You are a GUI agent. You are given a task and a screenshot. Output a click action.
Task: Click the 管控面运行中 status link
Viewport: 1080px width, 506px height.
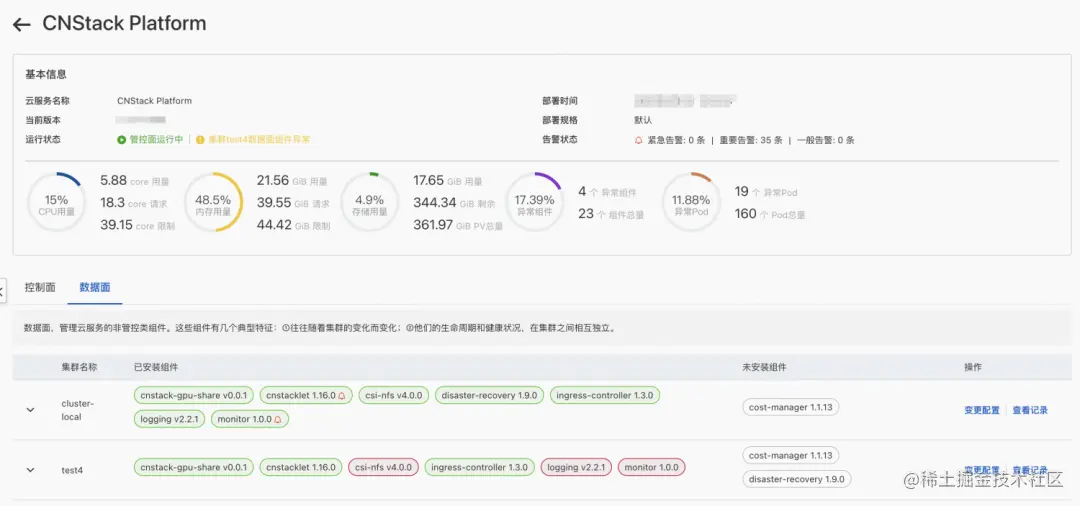pos(156,139)
